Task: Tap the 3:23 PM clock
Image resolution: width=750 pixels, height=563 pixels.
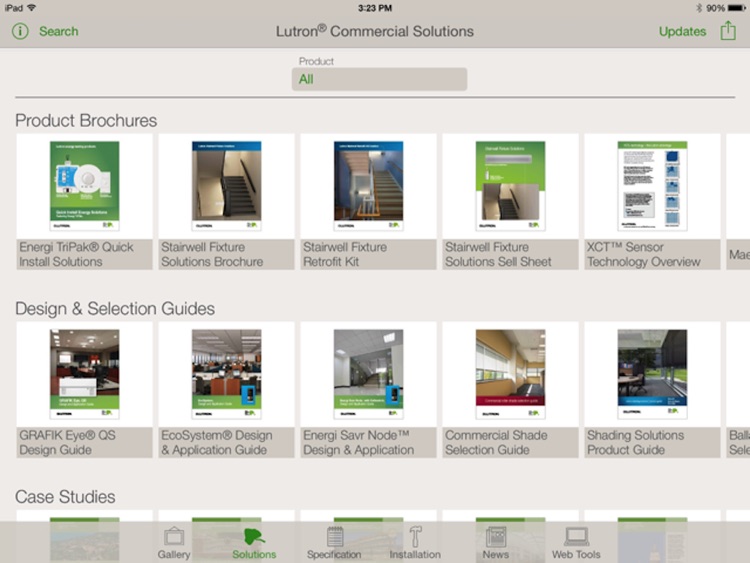Action: [375, 8]
